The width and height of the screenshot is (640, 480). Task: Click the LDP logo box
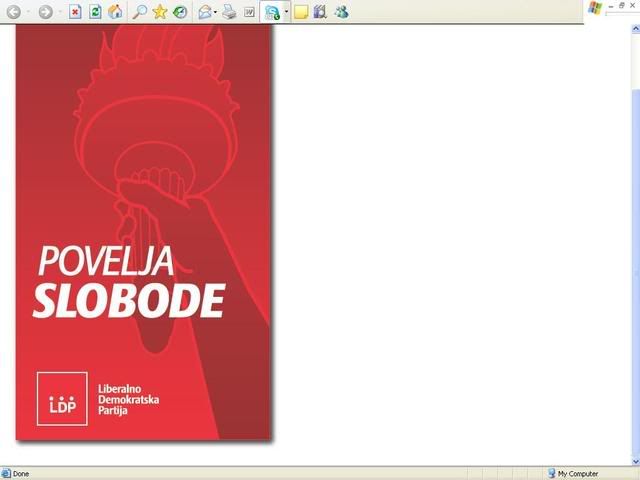coord(62,398)
